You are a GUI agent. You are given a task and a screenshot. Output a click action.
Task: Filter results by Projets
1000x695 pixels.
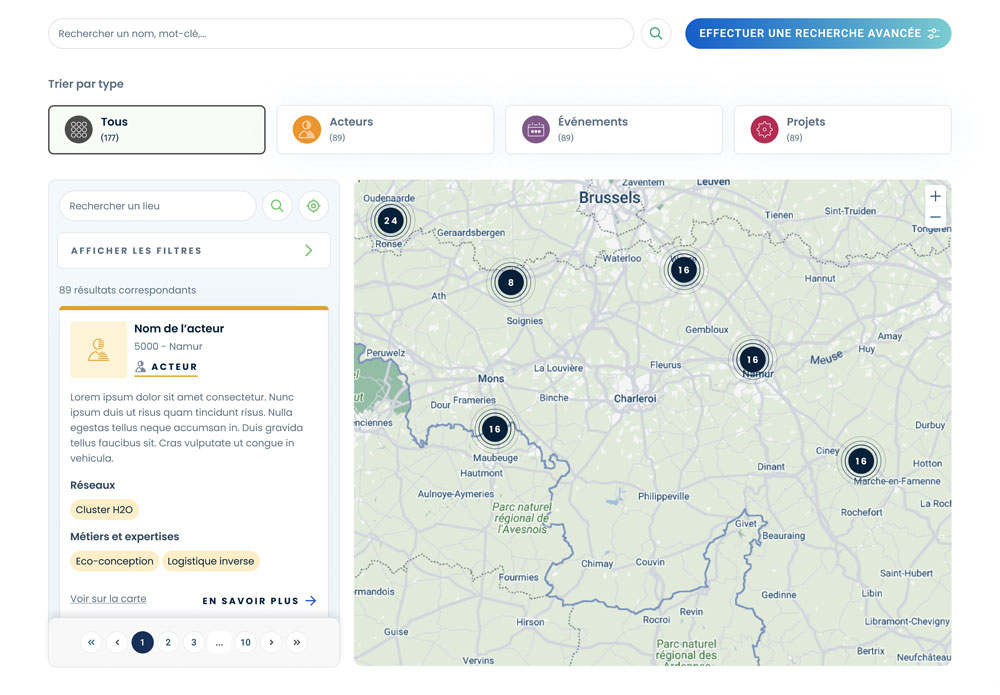point(842,129)
